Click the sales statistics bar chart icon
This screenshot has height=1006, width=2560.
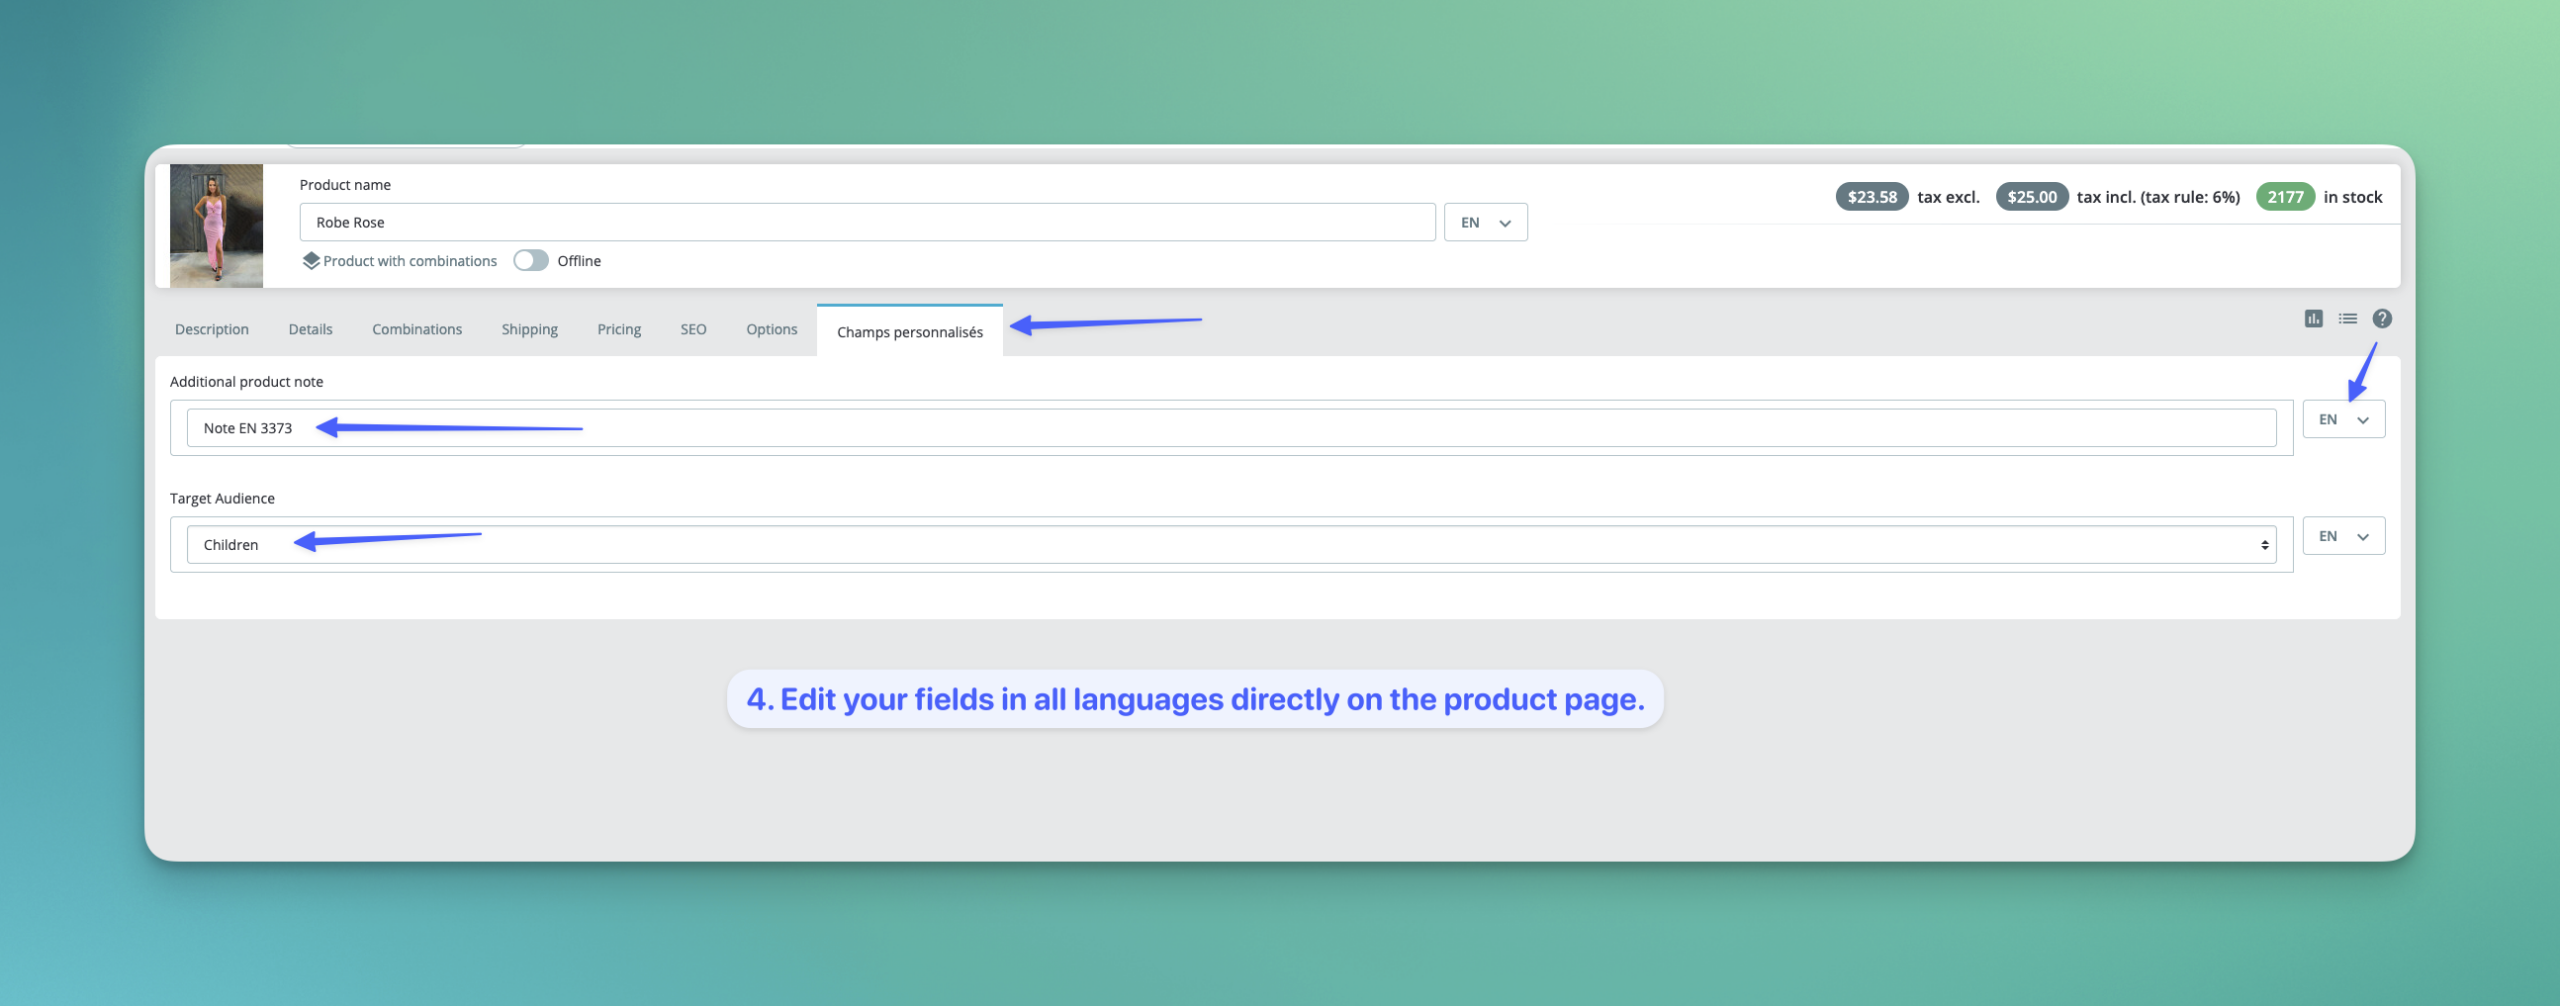pos(2313,319)
